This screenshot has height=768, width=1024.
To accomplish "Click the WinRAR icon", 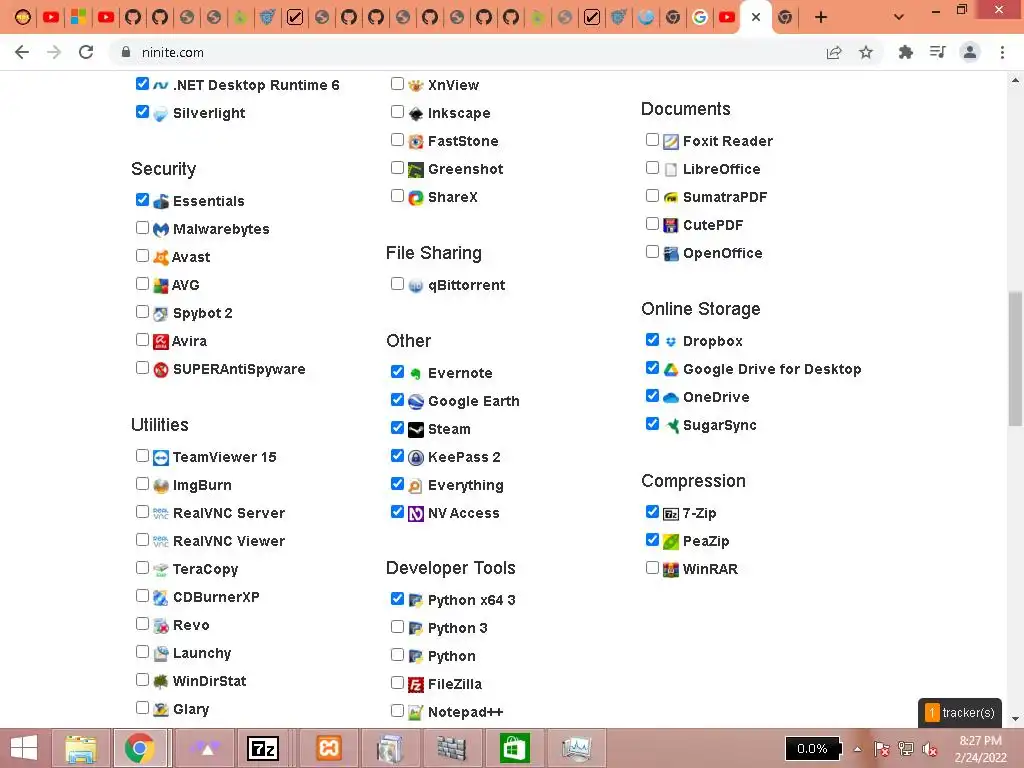I will [x=671, y=569].
